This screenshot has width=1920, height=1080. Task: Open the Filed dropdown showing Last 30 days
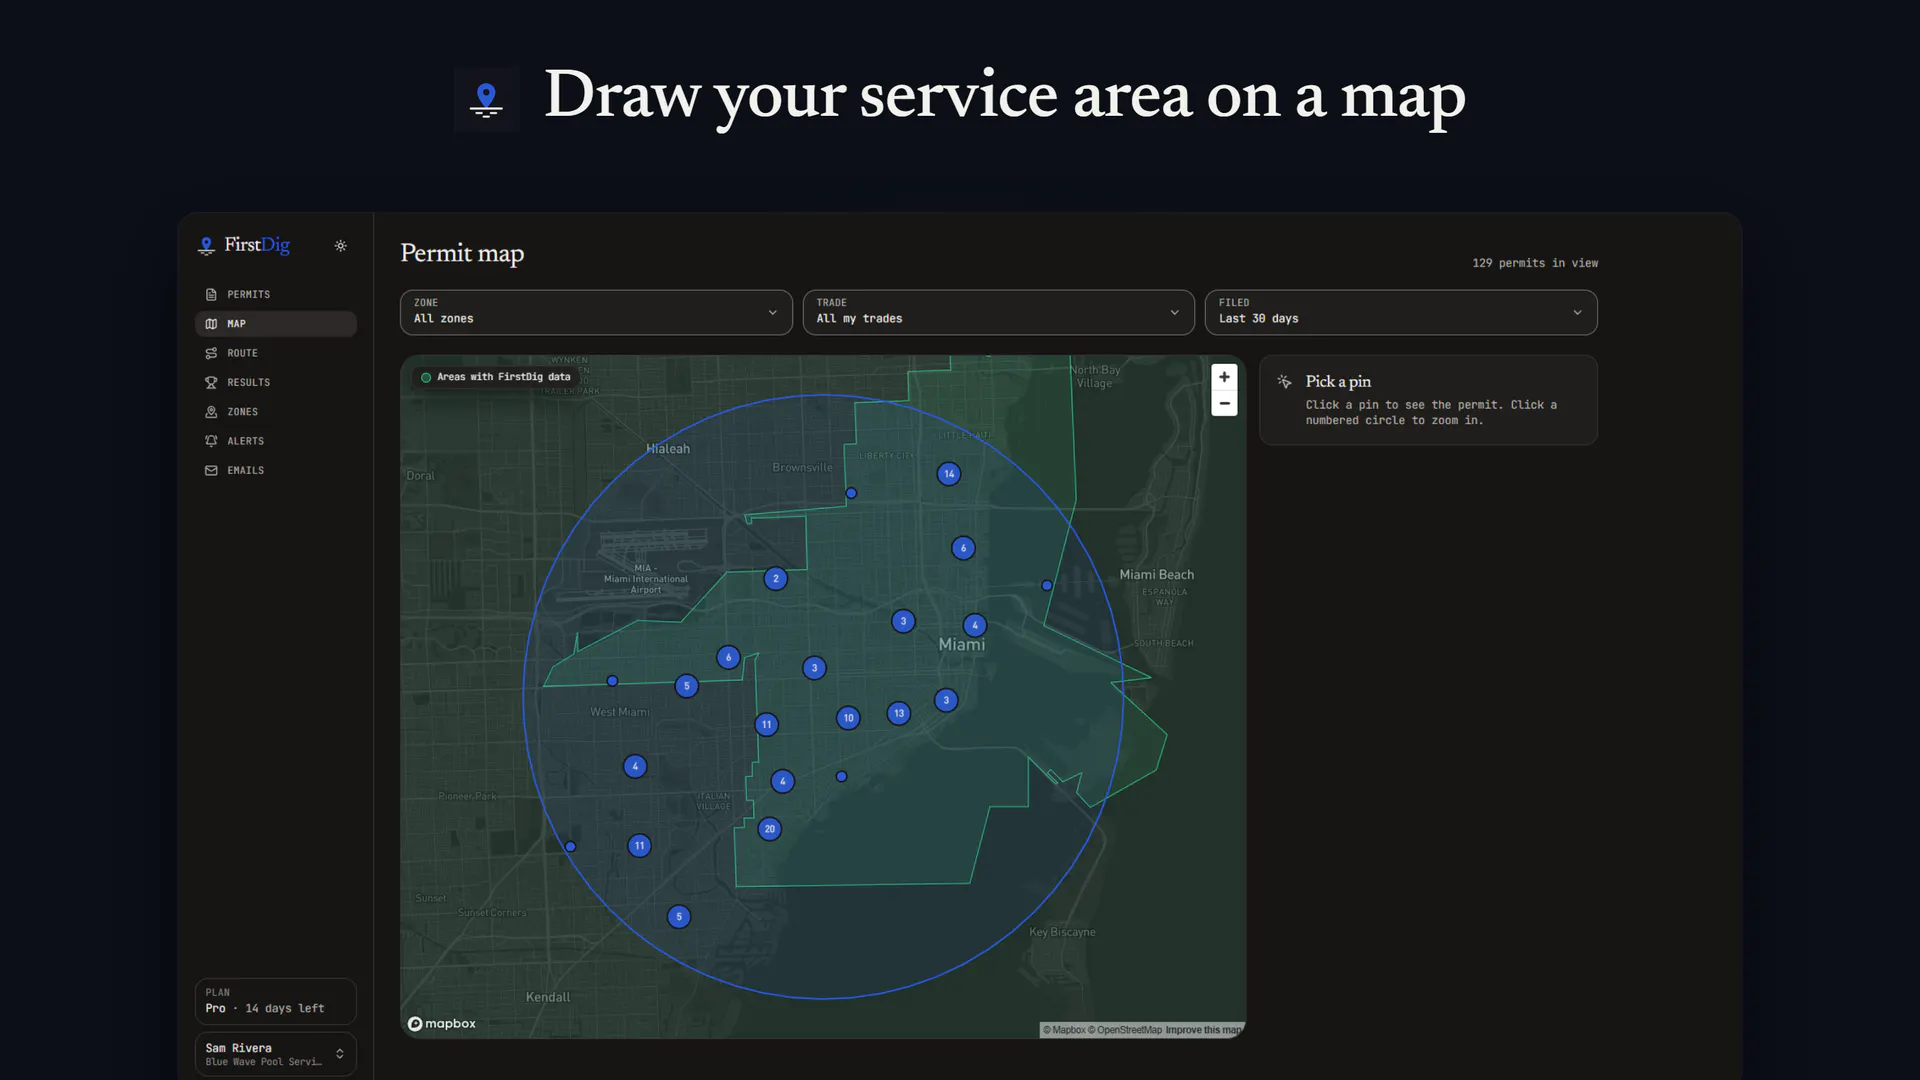1401,312
